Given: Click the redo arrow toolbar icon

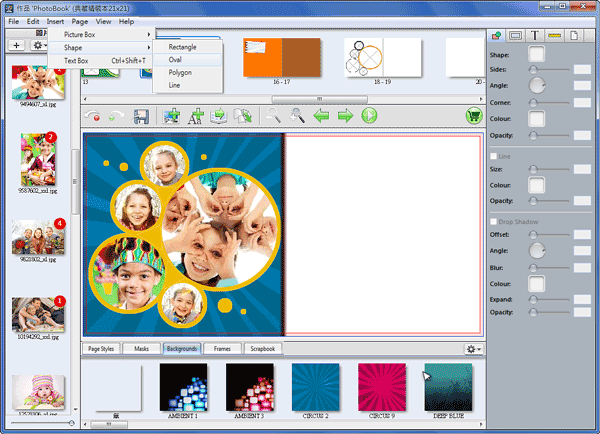Looking at the screenshot, I should point(117,116).
